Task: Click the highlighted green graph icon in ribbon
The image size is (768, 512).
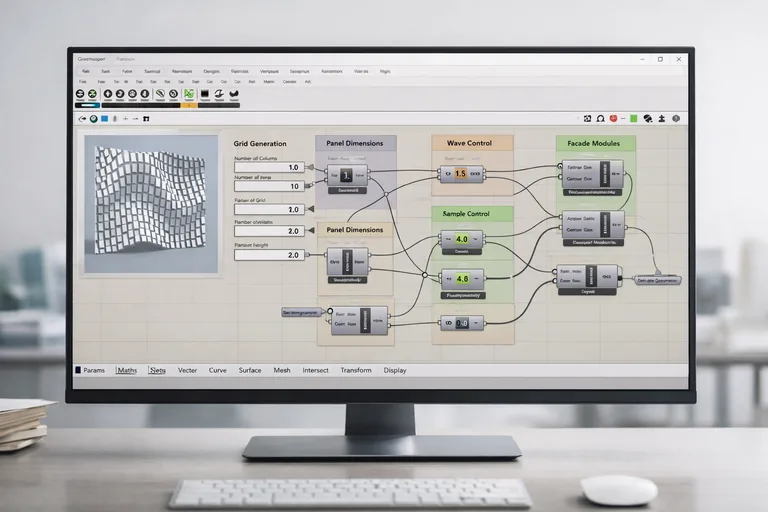Action: pos(188,94)
